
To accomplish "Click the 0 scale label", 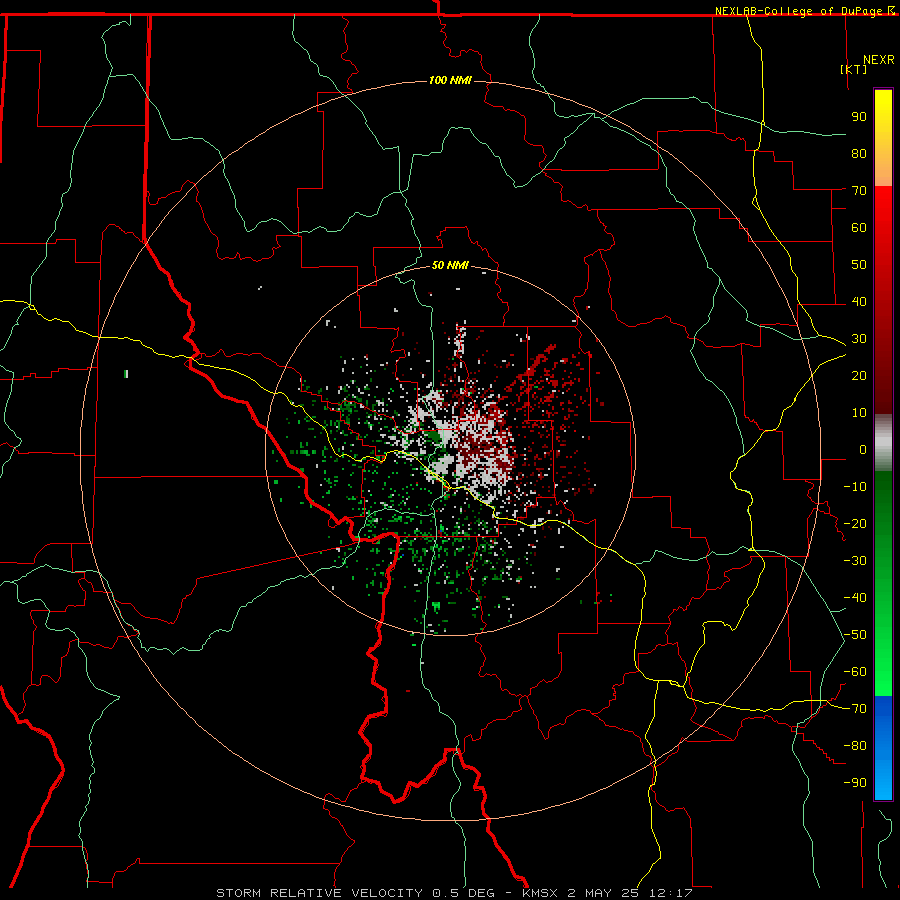I will pos(863,450).
